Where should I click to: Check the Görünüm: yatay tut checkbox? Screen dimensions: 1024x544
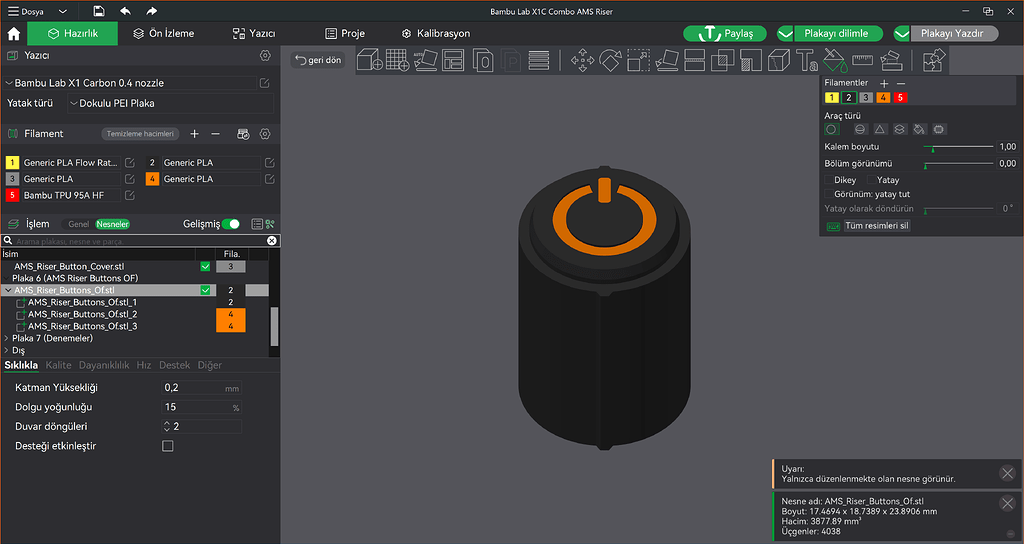[829, 194]
